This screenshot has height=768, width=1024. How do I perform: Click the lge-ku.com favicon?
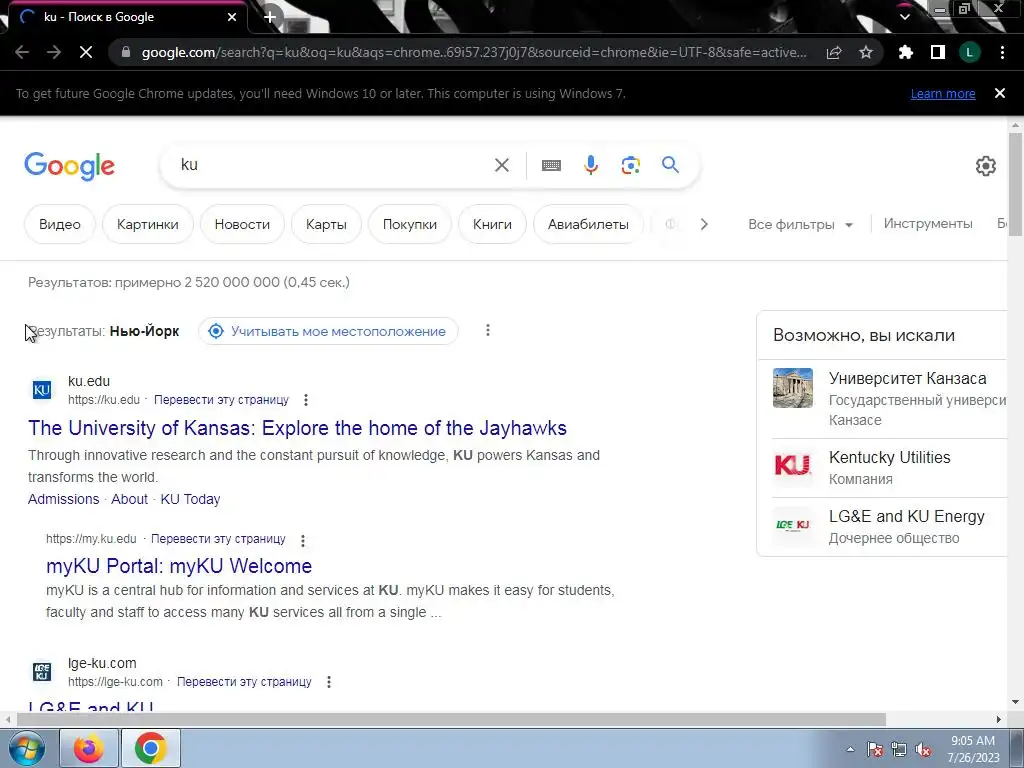42,671
